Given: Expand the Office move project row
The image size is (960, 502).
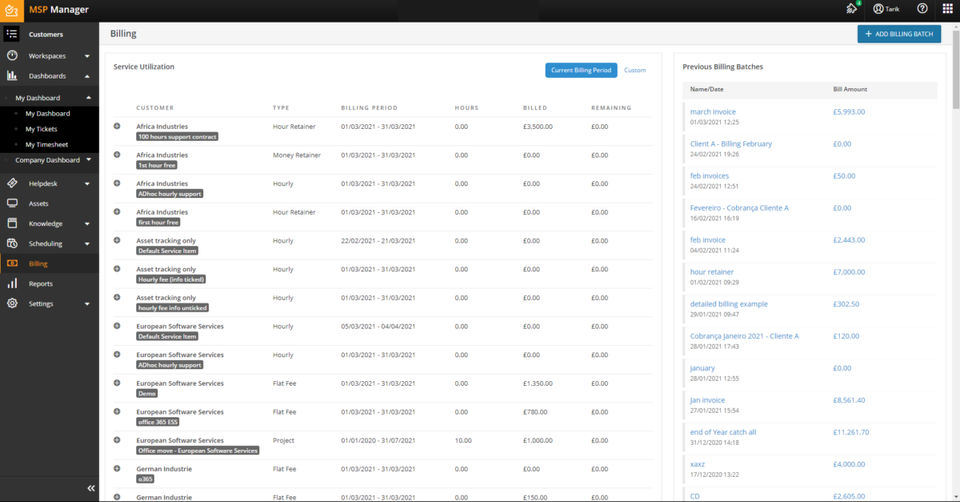Looking at the screenshot, I should [117, 440].
